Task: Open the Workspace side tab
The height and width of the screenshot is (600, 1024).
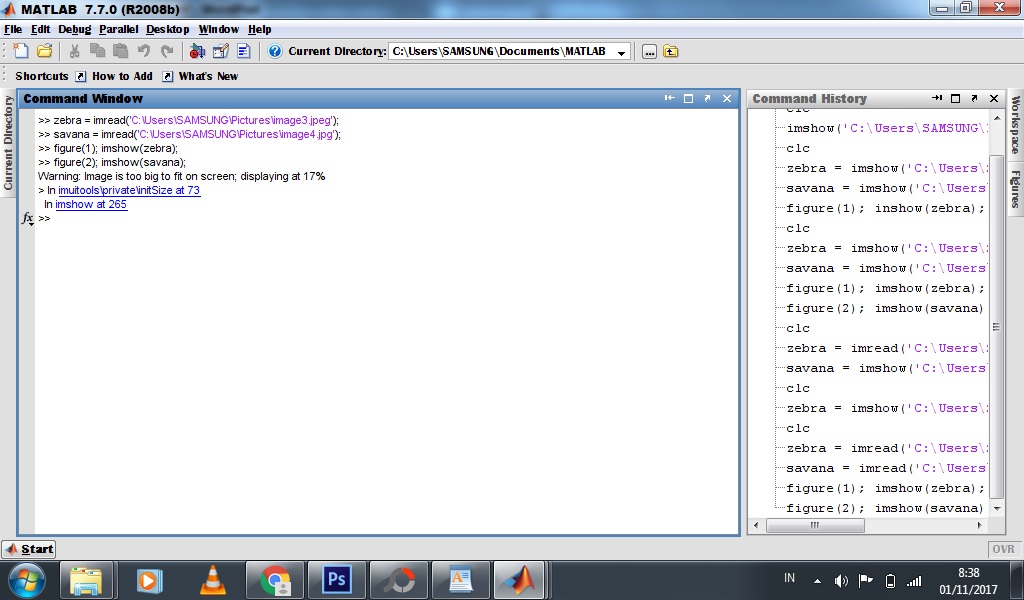Action: (1016, 125)
